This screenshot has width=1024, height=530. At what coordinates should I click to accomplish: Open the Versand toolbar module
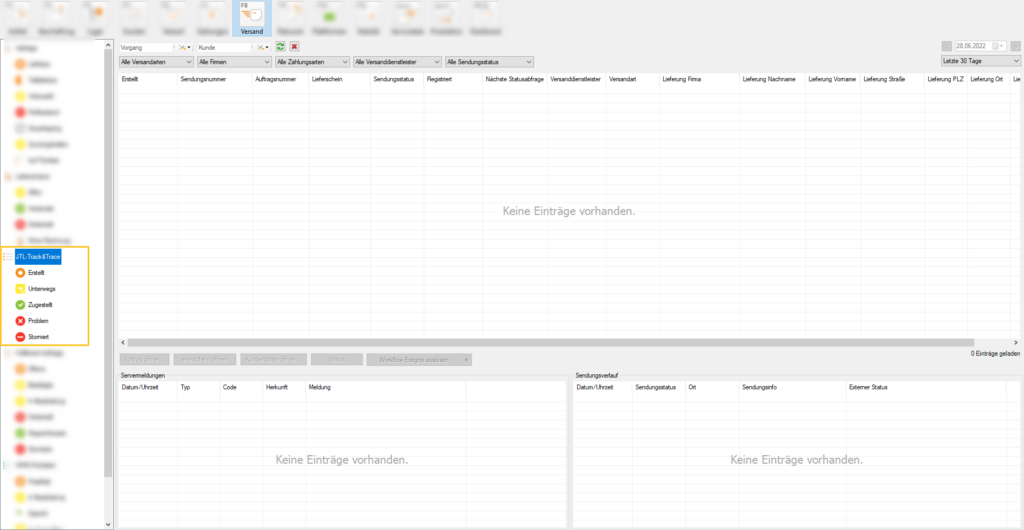pyautogui.click(x=252, y=19)
